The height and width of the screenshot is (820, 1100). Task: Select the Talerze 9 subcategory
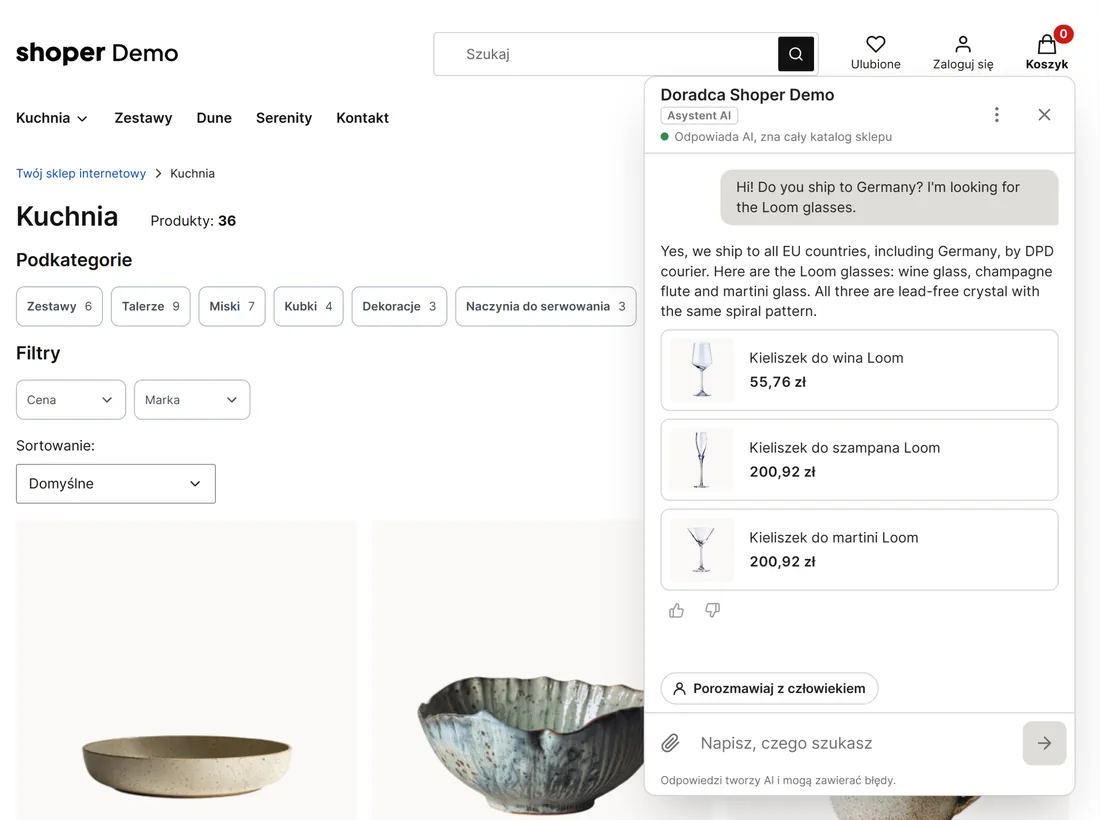151,307
